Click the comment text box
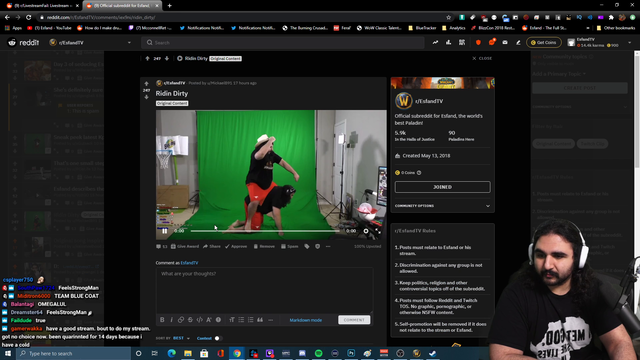 click(x=264, y=291)
